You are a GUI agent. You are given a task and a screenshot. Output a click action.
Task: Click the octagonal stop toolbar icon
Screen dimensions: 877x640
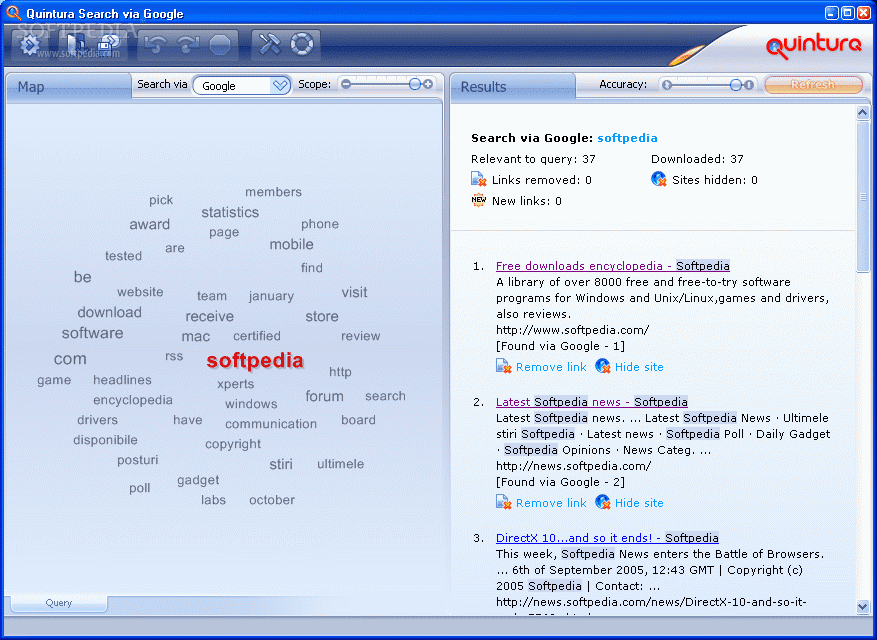(x=220, y=45)
